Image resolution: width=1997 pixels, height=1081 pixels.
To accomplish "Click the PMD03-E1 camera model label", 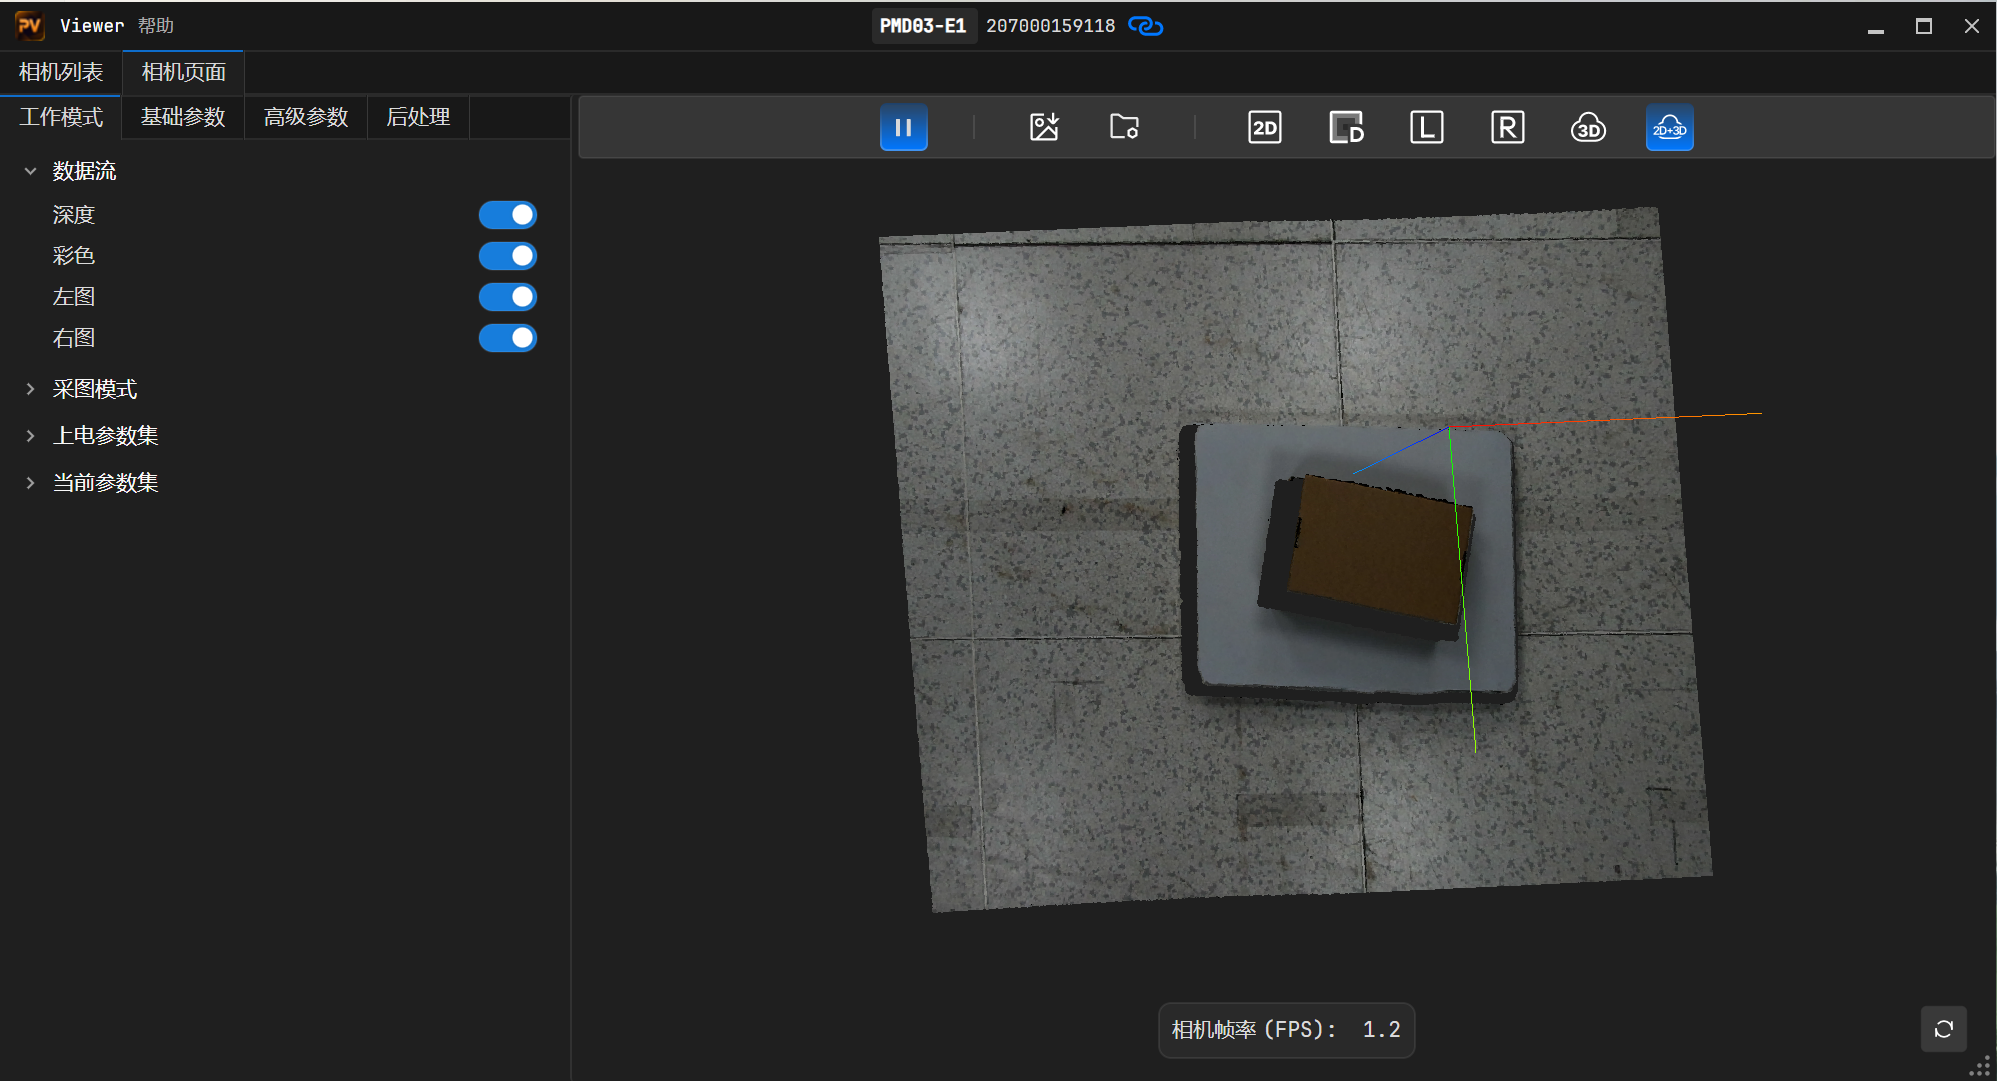I will pyautogui.click(x=923, y=26).
